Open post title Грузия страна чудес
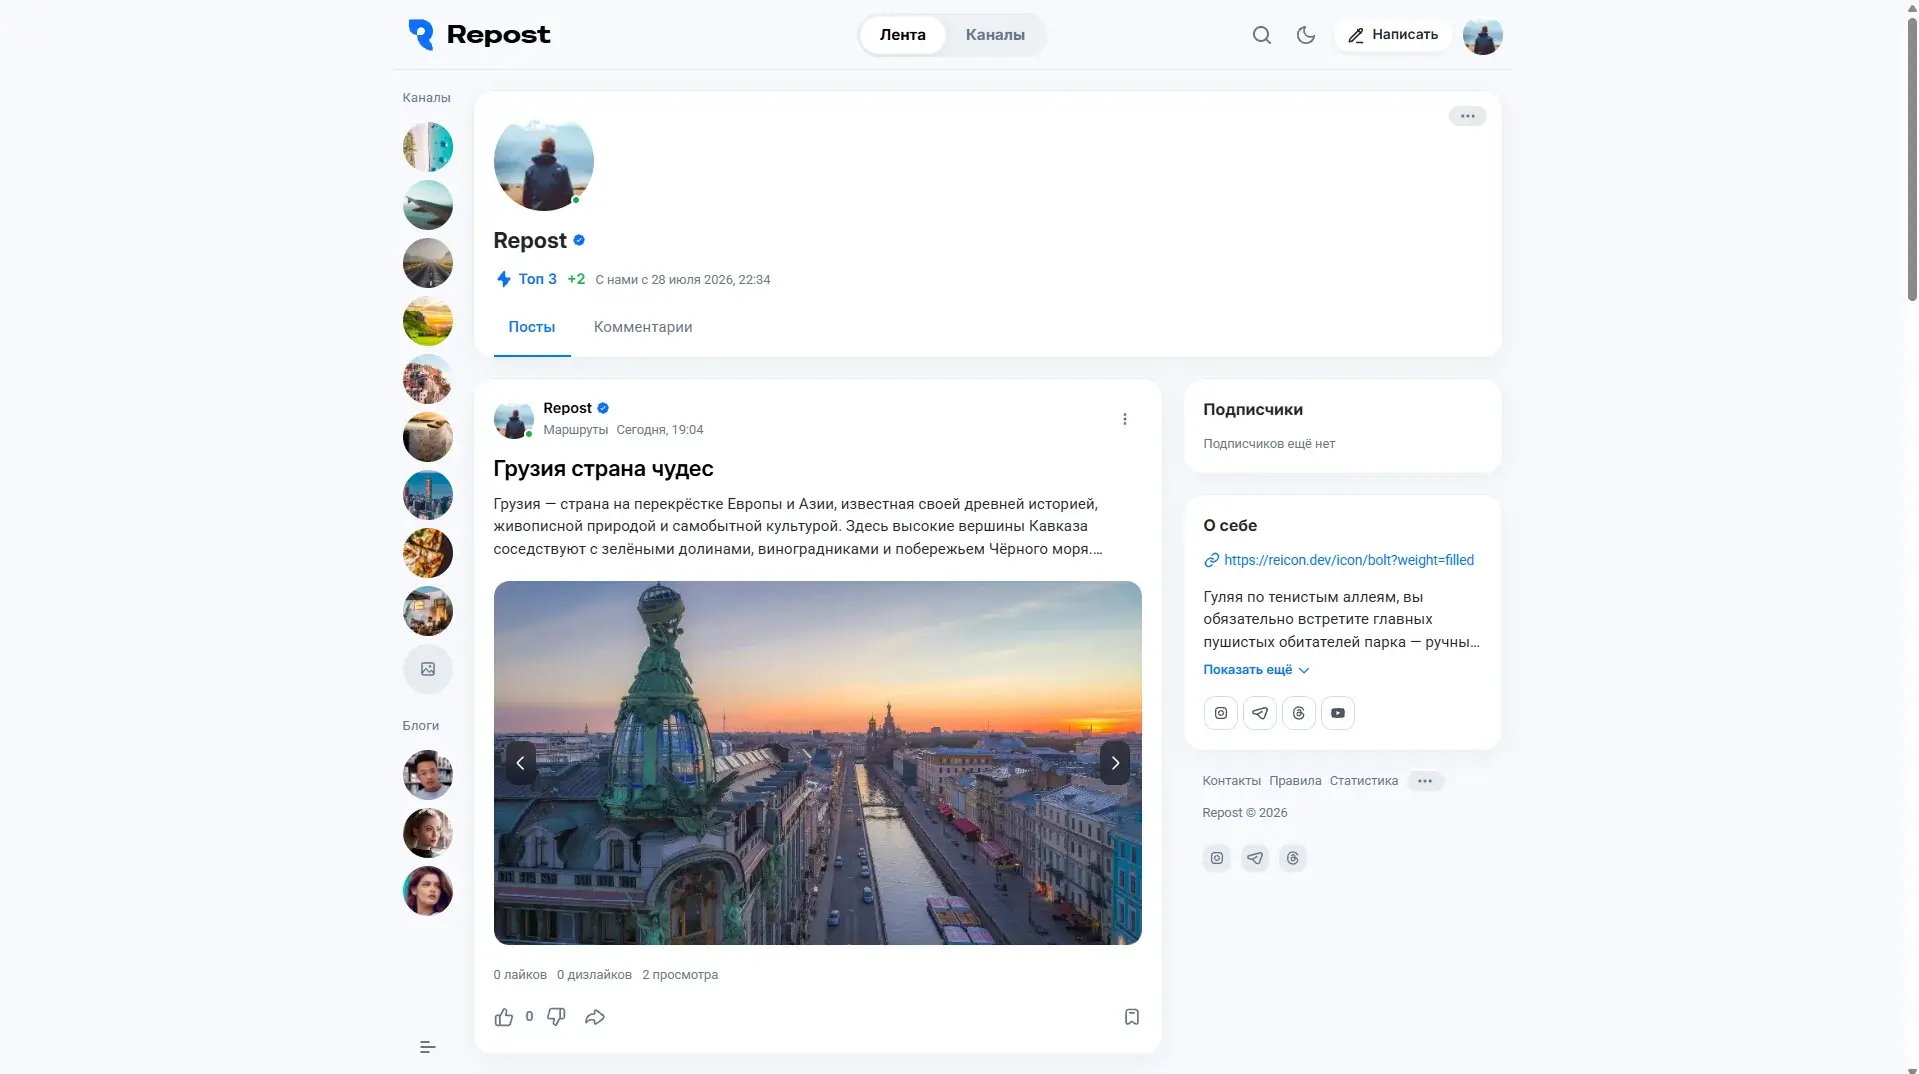 click(x=603, y=469)
